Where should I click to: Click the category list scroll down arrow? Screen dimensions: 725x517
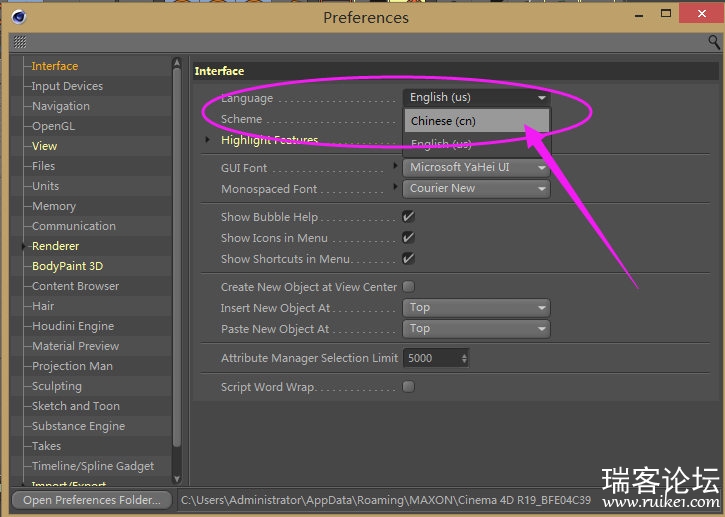click(176, 479)
